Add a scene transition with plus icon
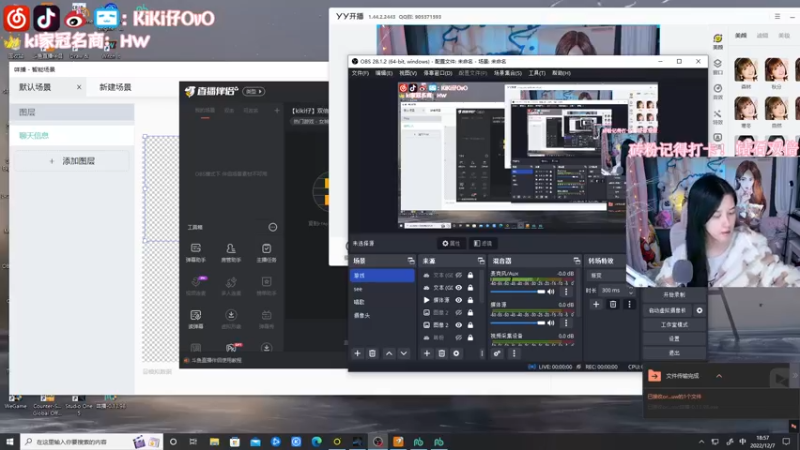 pos(595,304)
